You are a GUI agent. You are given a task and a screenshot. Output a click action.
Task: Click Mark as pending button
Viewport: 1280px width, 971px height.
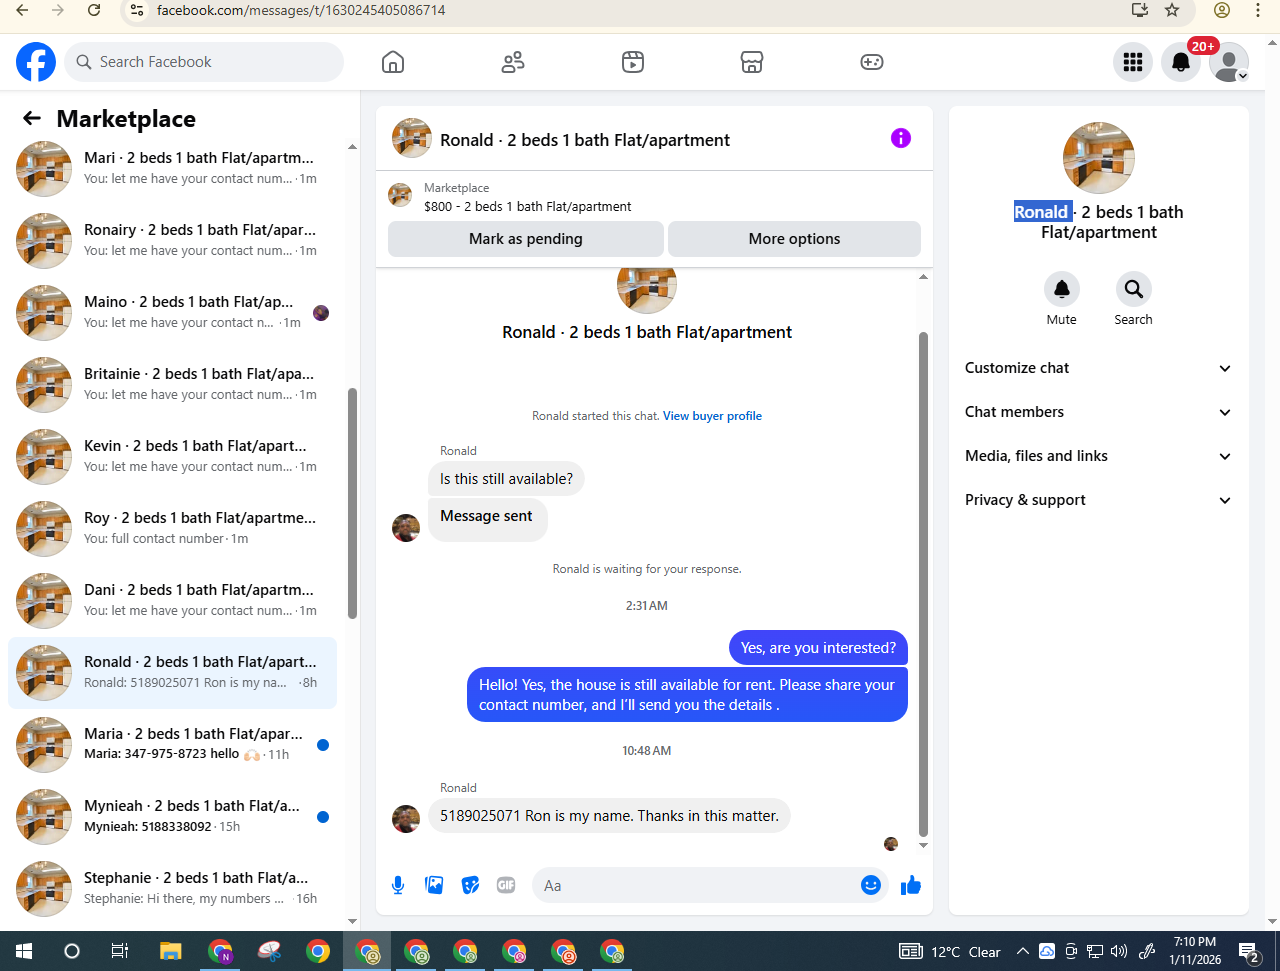(526, 239)
